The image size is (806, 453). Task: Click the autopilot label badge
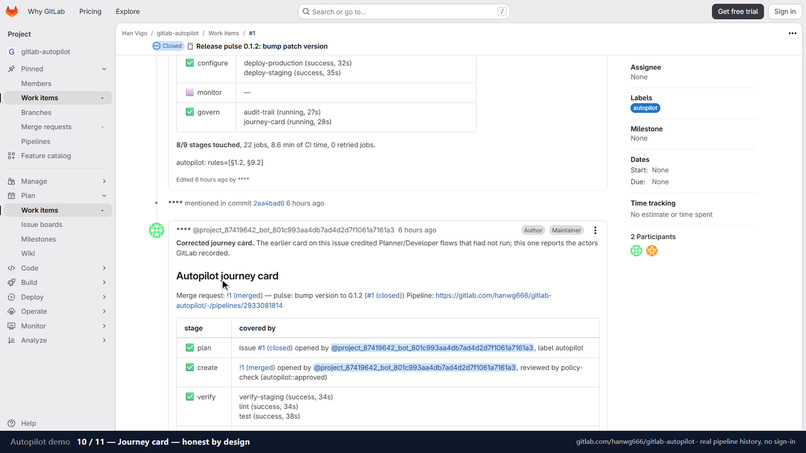pos(645,108)
